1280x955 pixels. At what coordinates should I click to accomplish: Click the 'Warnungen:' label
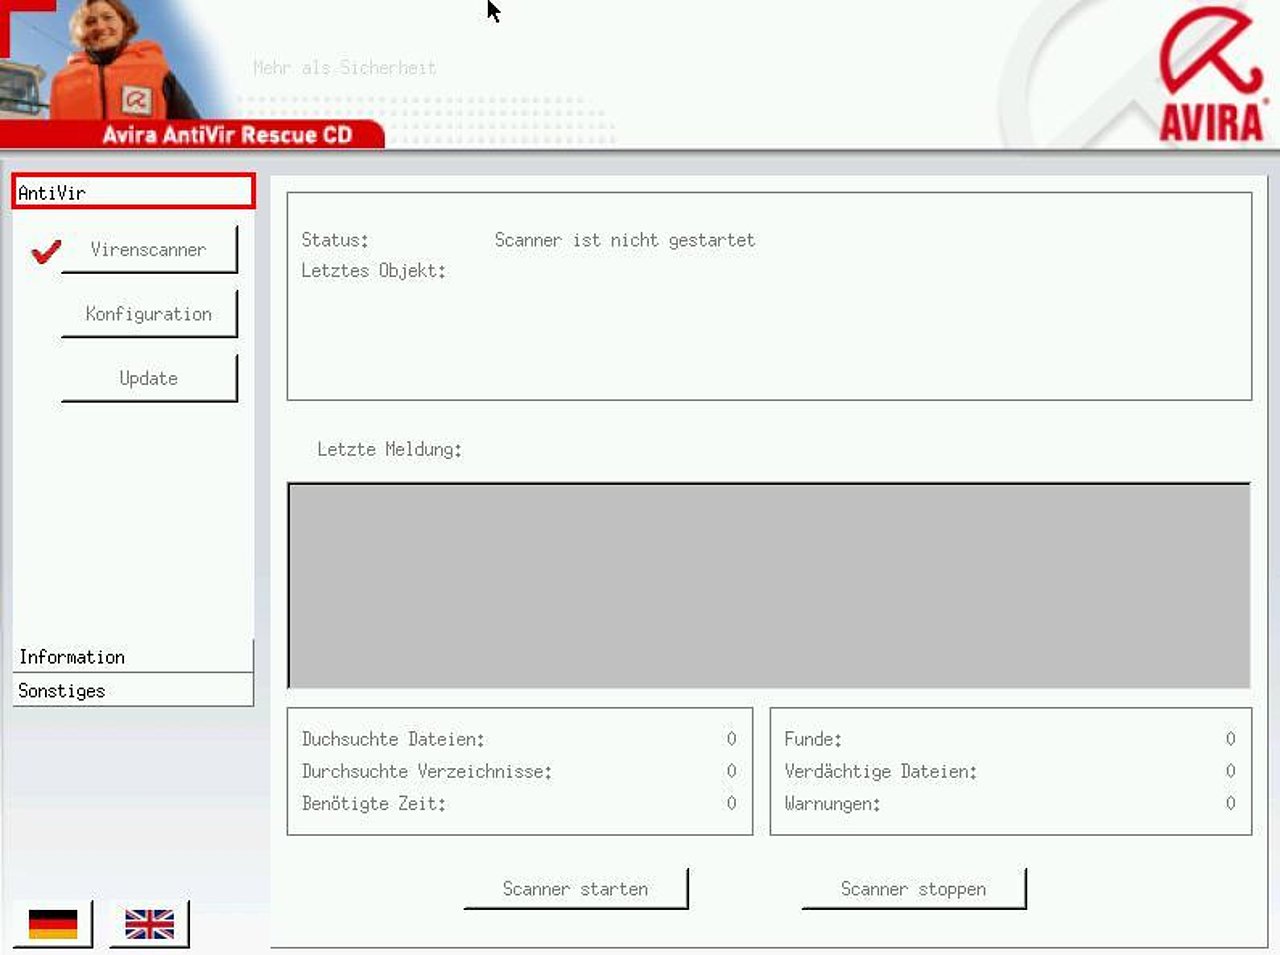point(832,804)
